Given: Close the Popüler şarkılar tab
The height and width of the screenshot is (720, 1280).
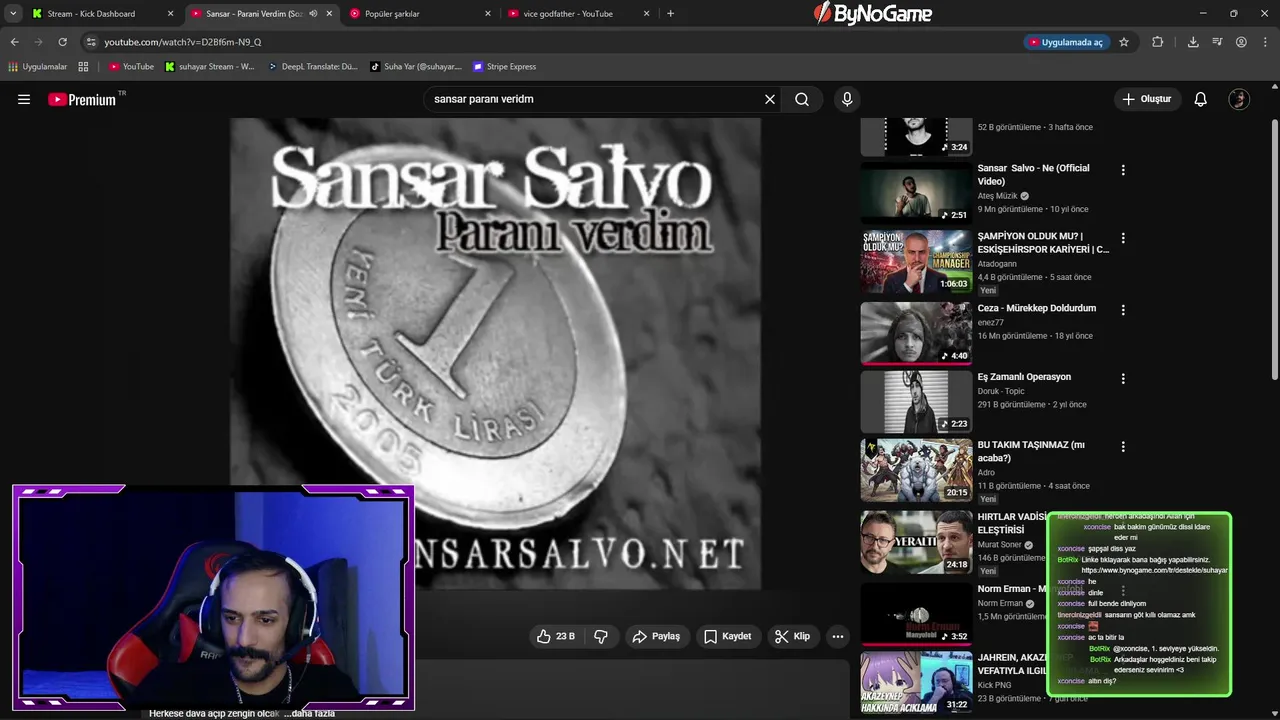Looking at the screenshot, I should tap(488, 14).
